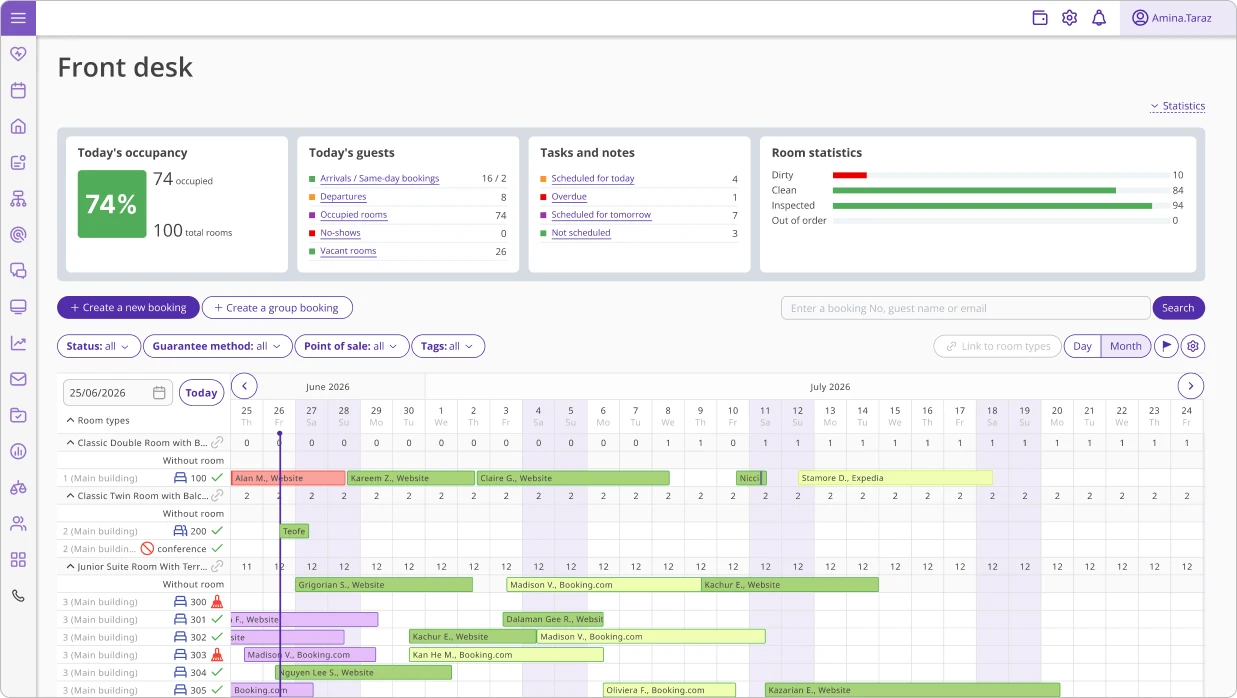The height and width of the screenshot is (698, 1237).
Task: Click link icon for Junior Suite Room
Action: (217, 566)
